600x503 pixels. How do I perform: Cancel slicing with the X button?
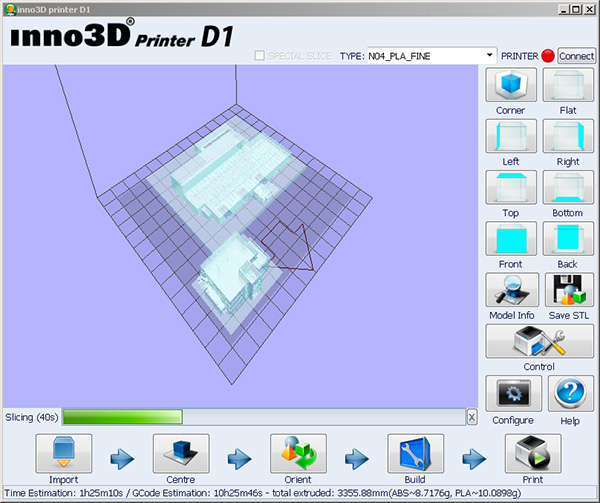(x=472, y=417)
